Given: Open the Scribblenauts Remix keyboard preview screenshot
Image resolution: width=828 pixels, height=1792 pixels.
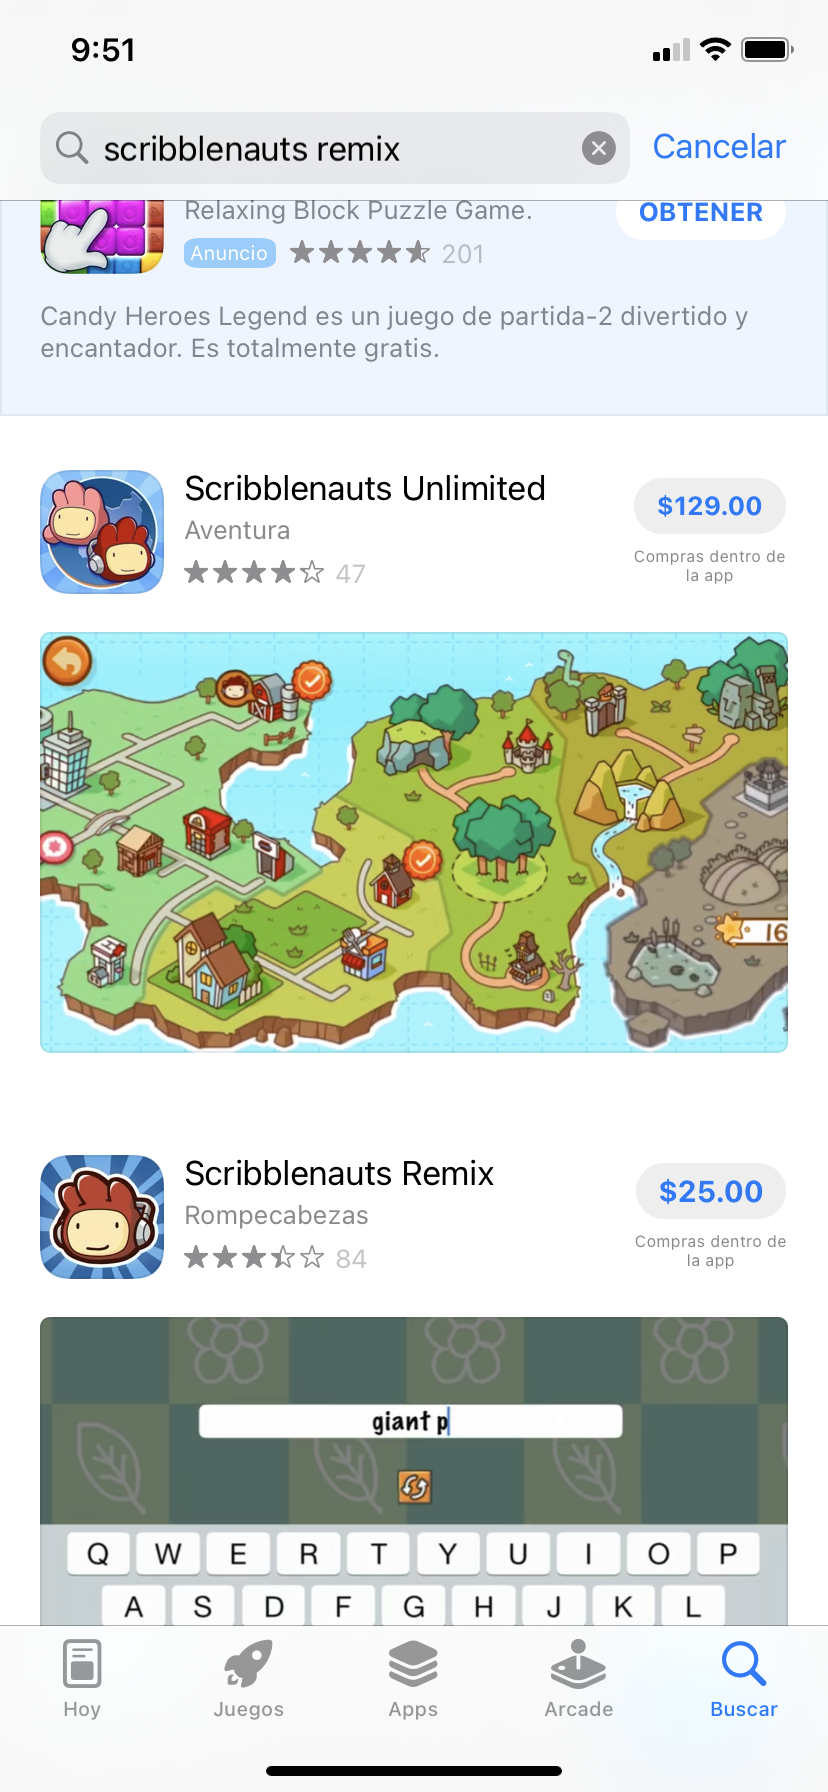Looking at the screenshot, I should (414, 1471).
